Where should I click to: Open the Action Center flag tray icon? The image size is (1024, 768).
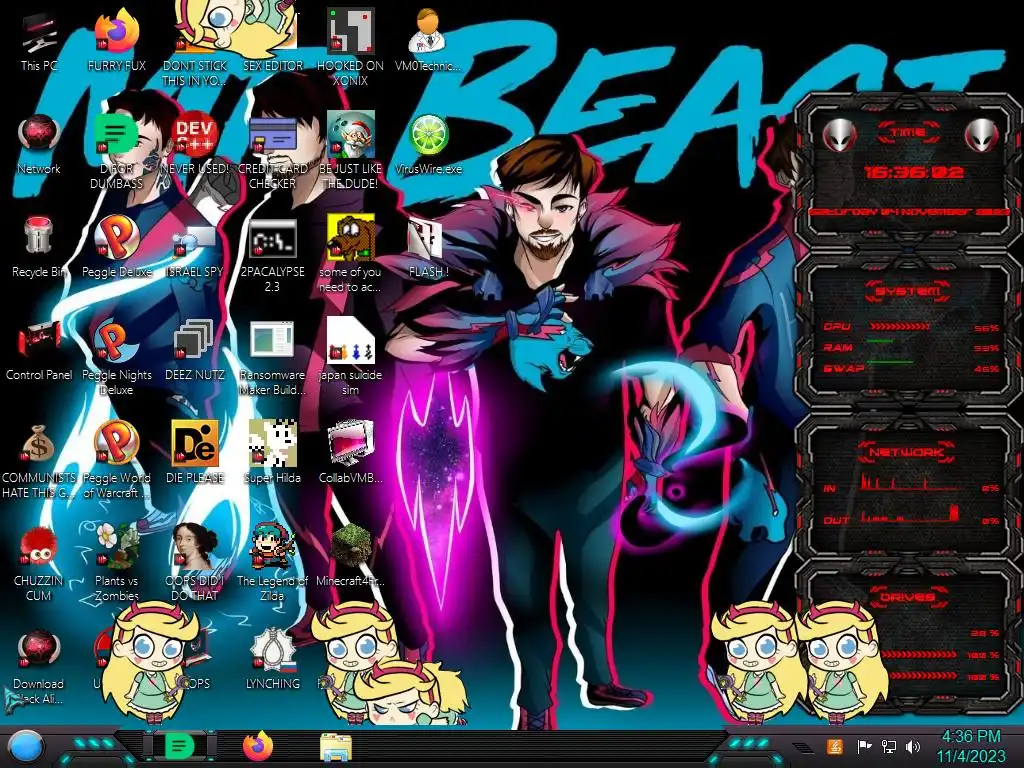864,746
